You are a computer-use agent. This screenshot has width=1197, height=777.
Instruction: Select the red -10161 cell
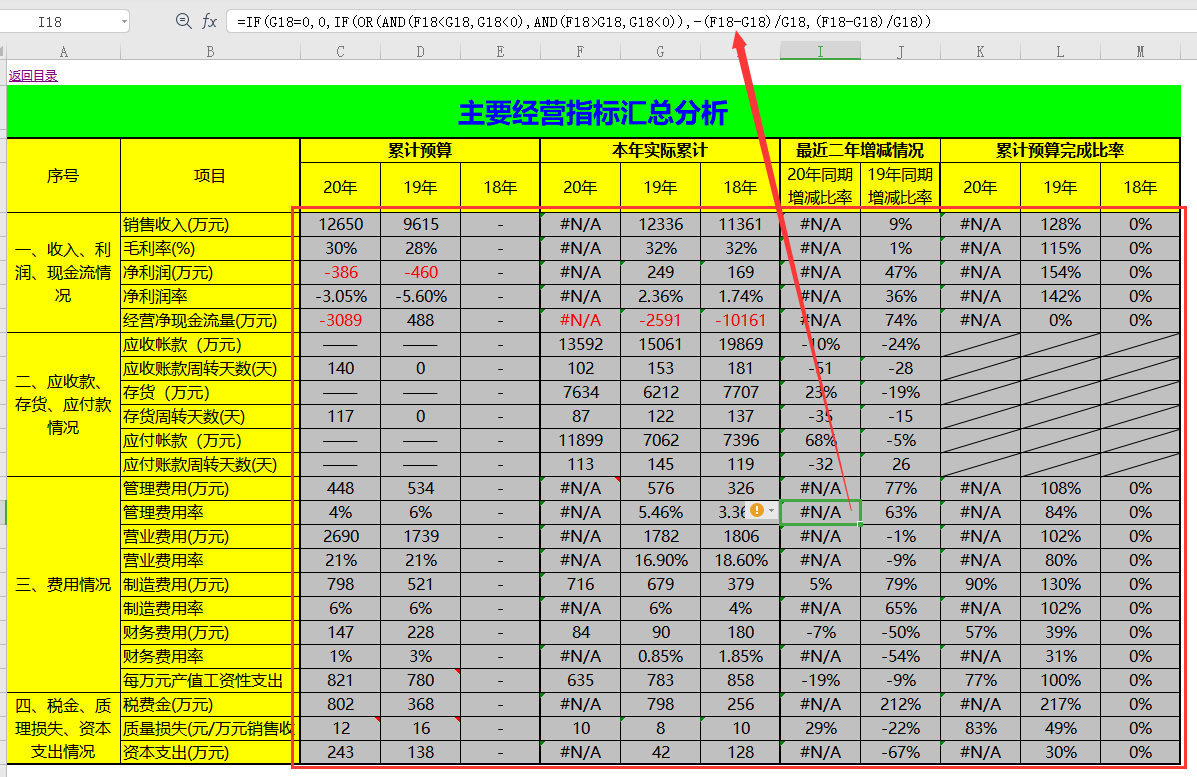(x=740, y=321)
